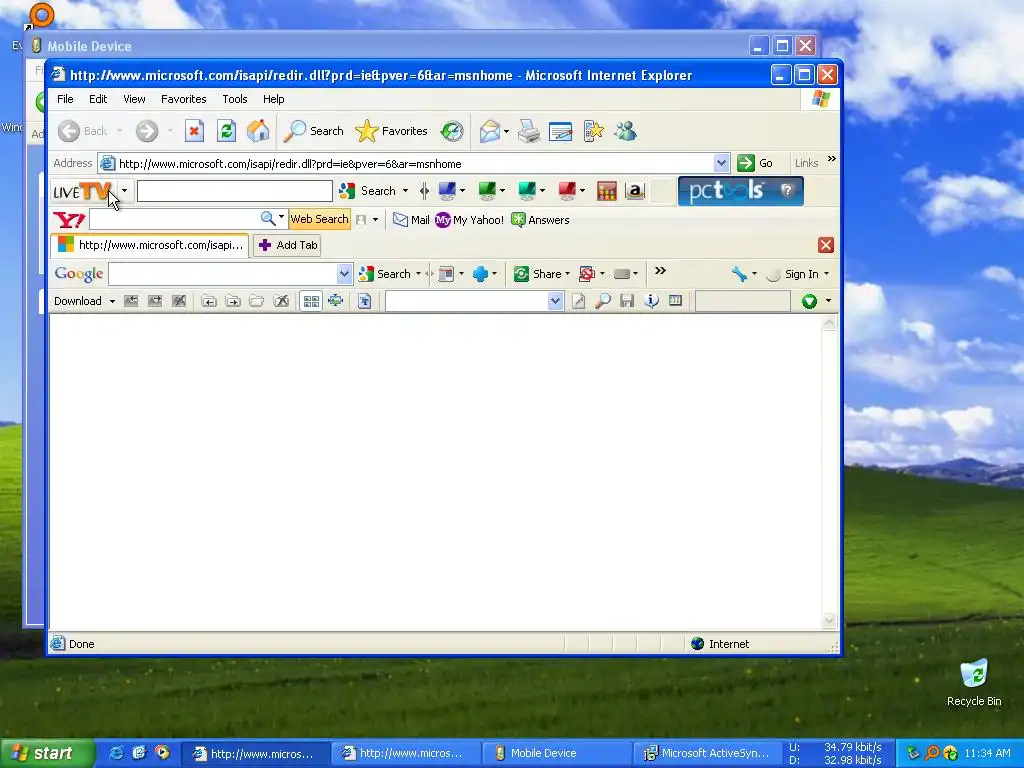
Task: Click the Yahoo! logo icon
Action: click(x=69, y=219)
